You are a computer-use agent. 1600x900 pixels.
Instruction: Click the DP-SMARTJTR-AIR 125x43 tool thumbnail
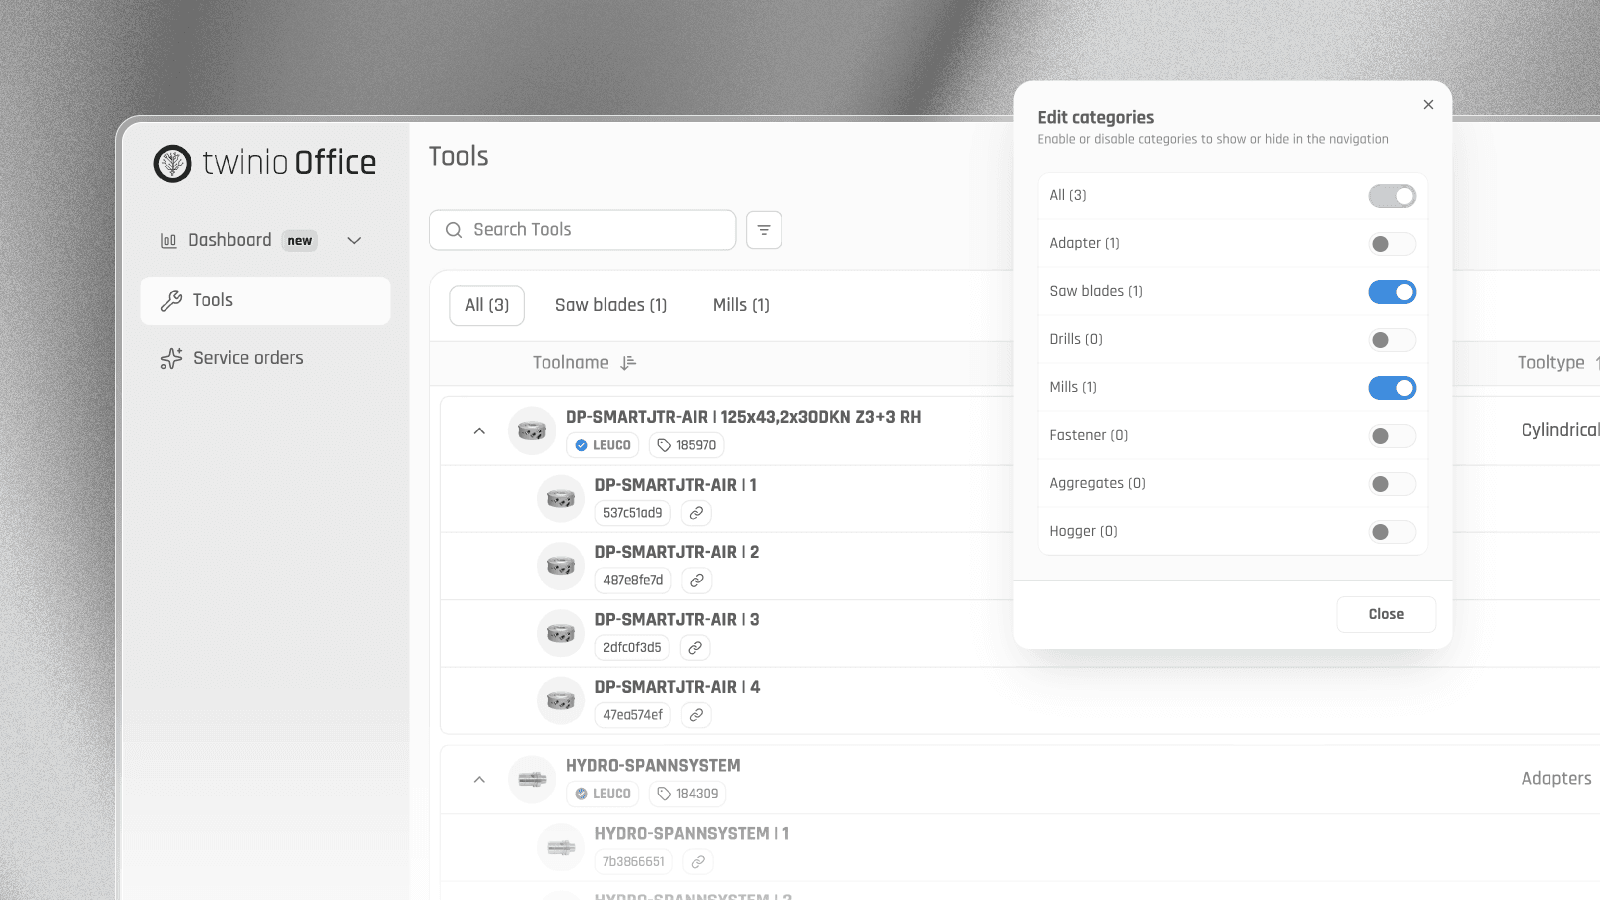(x=532, y=431)
